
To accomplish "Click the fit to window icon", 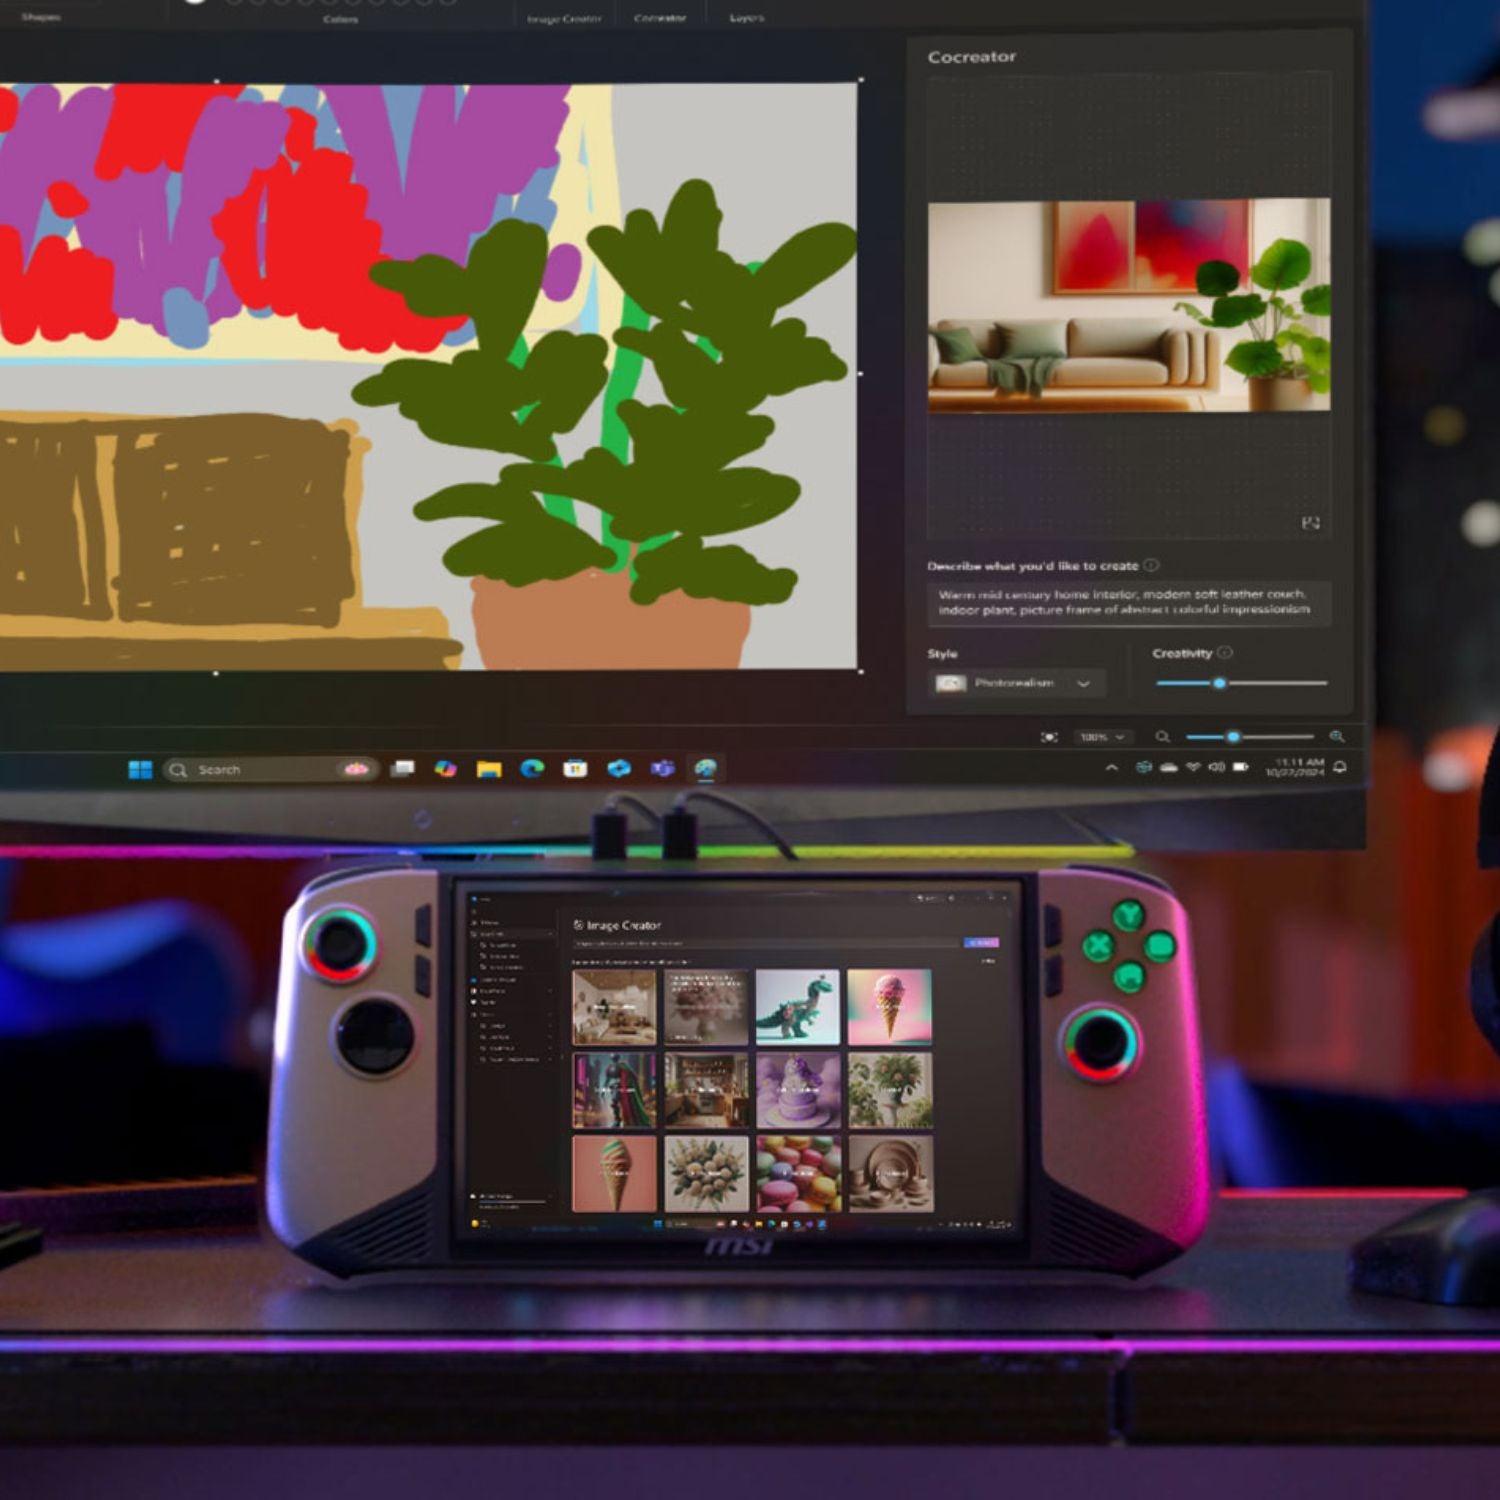I will 1049,737.
